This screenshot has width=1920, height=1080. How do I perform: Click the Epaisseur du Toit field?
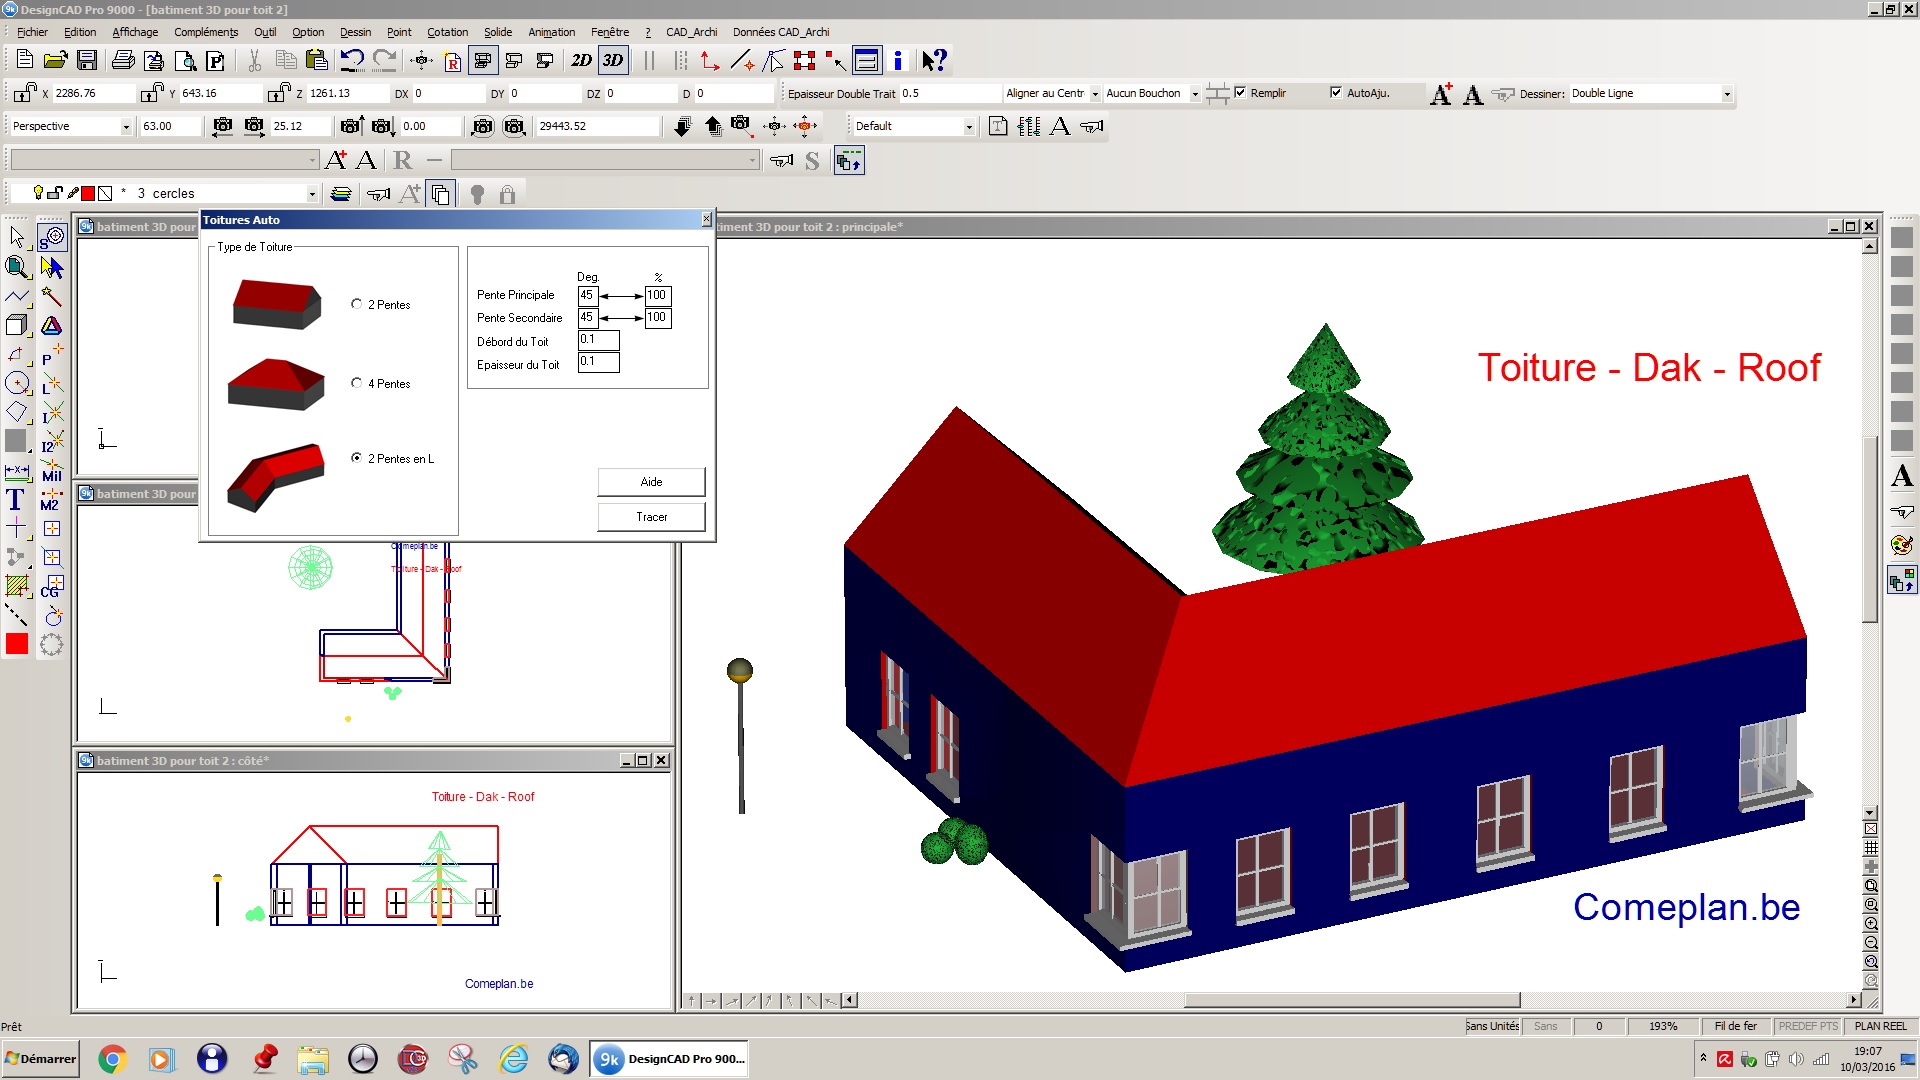click(x=598, y=362)
